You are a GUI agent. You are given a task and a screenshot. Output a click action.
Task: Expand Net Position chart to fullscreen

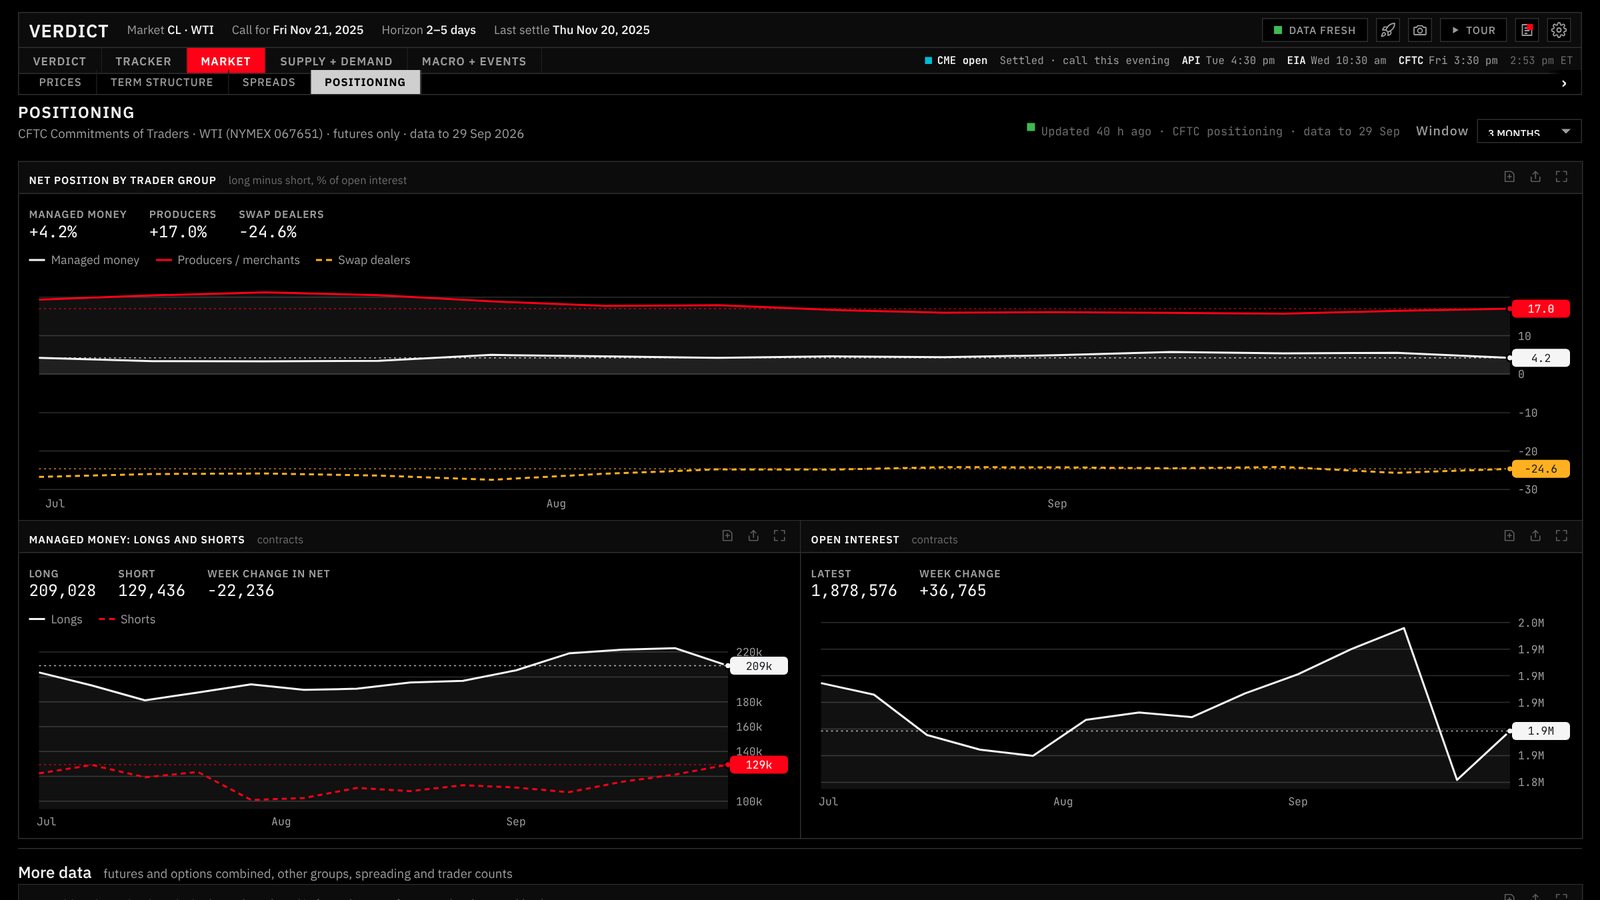tap(1562, 177)
